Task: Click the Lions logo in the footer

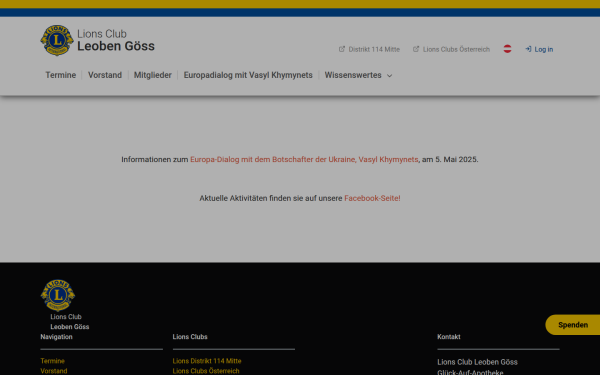Action: 58,295
